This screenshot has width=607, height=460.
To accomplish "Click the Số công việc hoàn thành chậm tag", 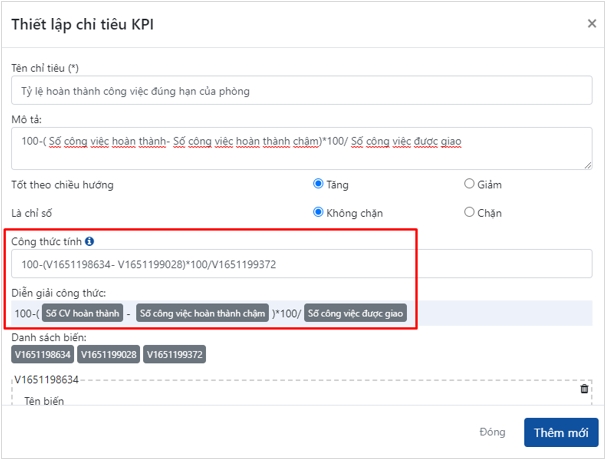I will pyautogui.click(x=203, y=313).
